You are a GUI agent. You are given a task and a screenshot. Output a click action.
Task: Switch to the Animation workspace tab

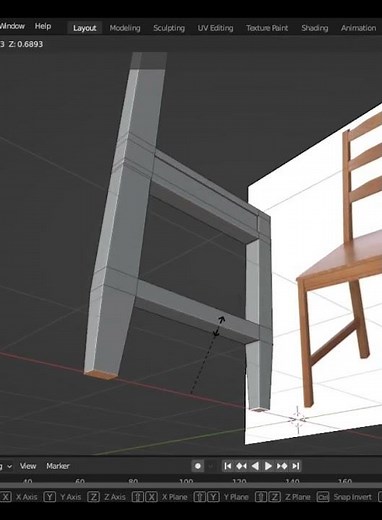point(358,28)
